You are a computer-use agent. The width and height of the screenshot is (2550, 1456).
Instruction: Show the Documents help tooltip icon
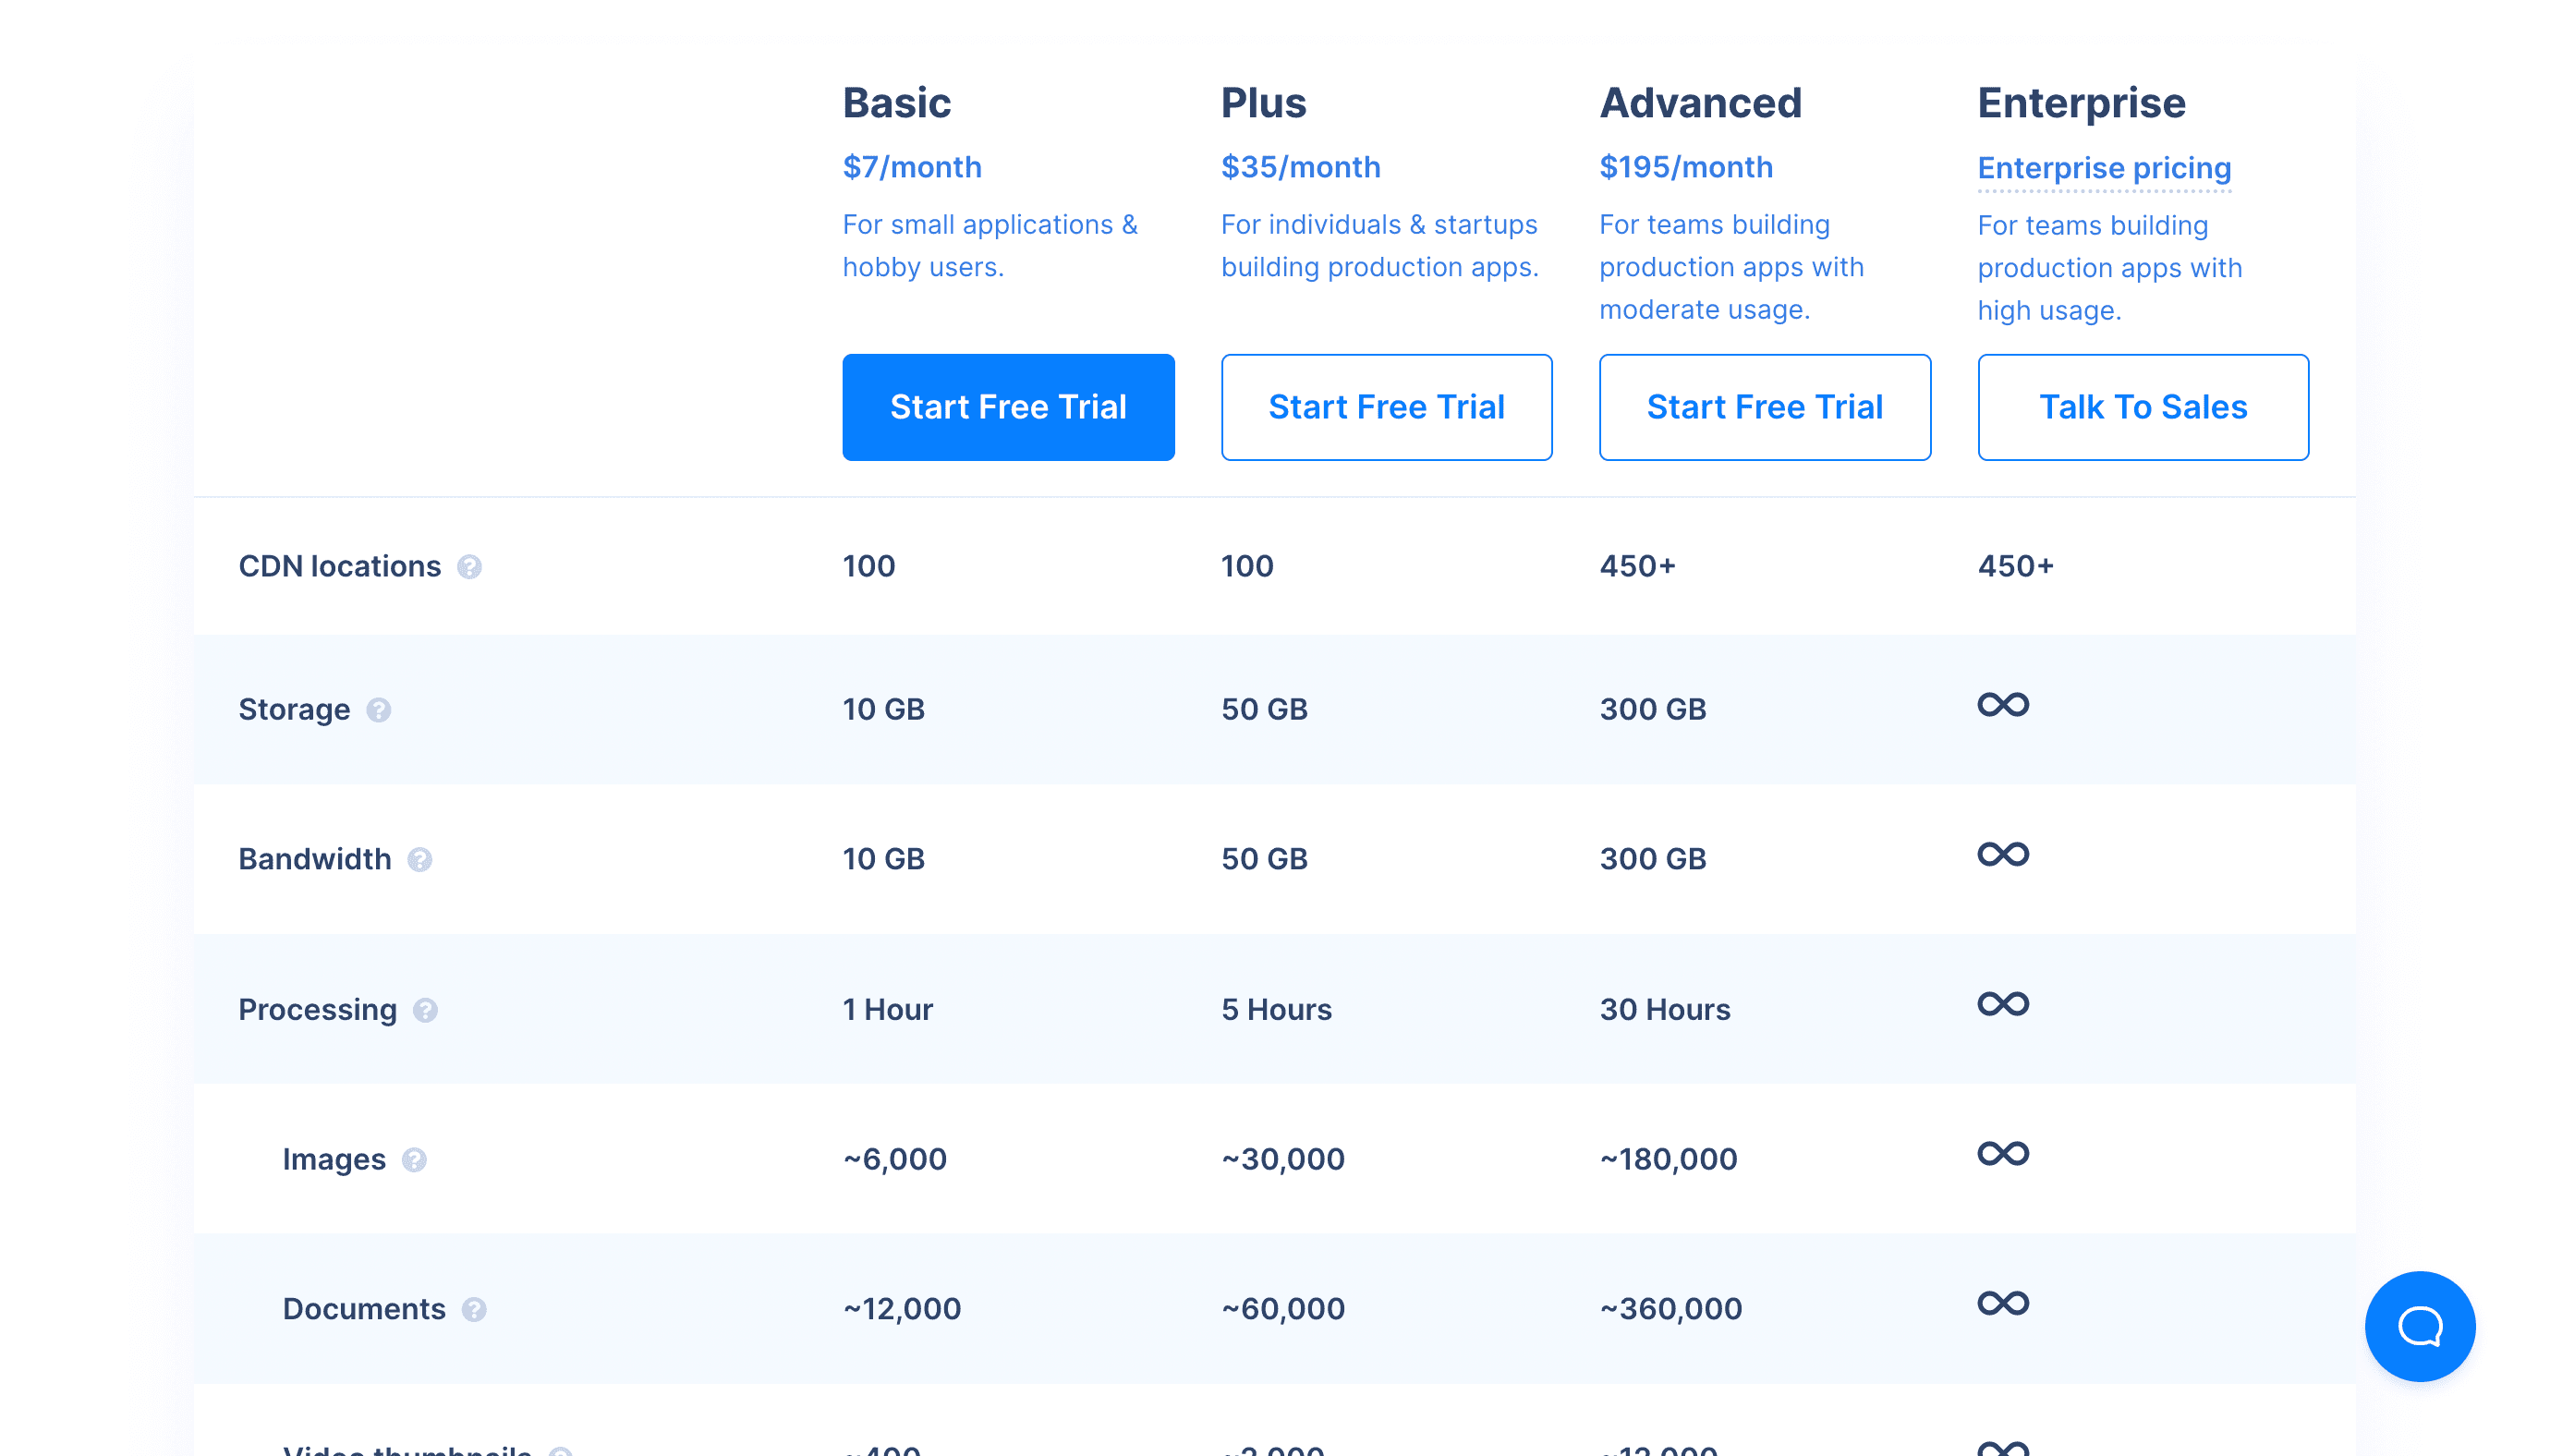click(x=474, y=1310)
